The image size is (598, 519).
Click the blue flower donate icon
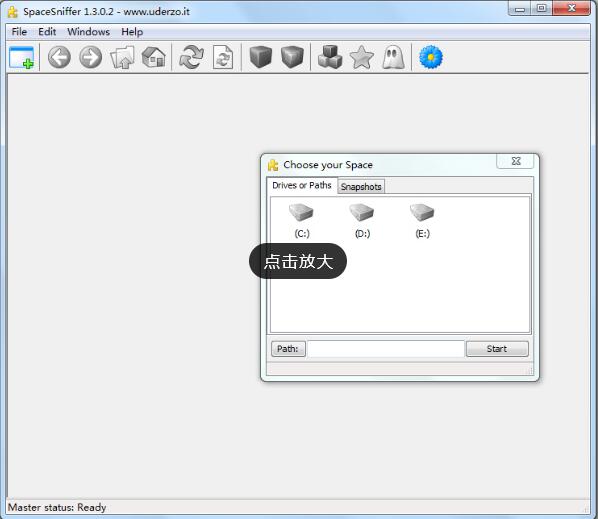pyautogui.click(x=431, y=57)
